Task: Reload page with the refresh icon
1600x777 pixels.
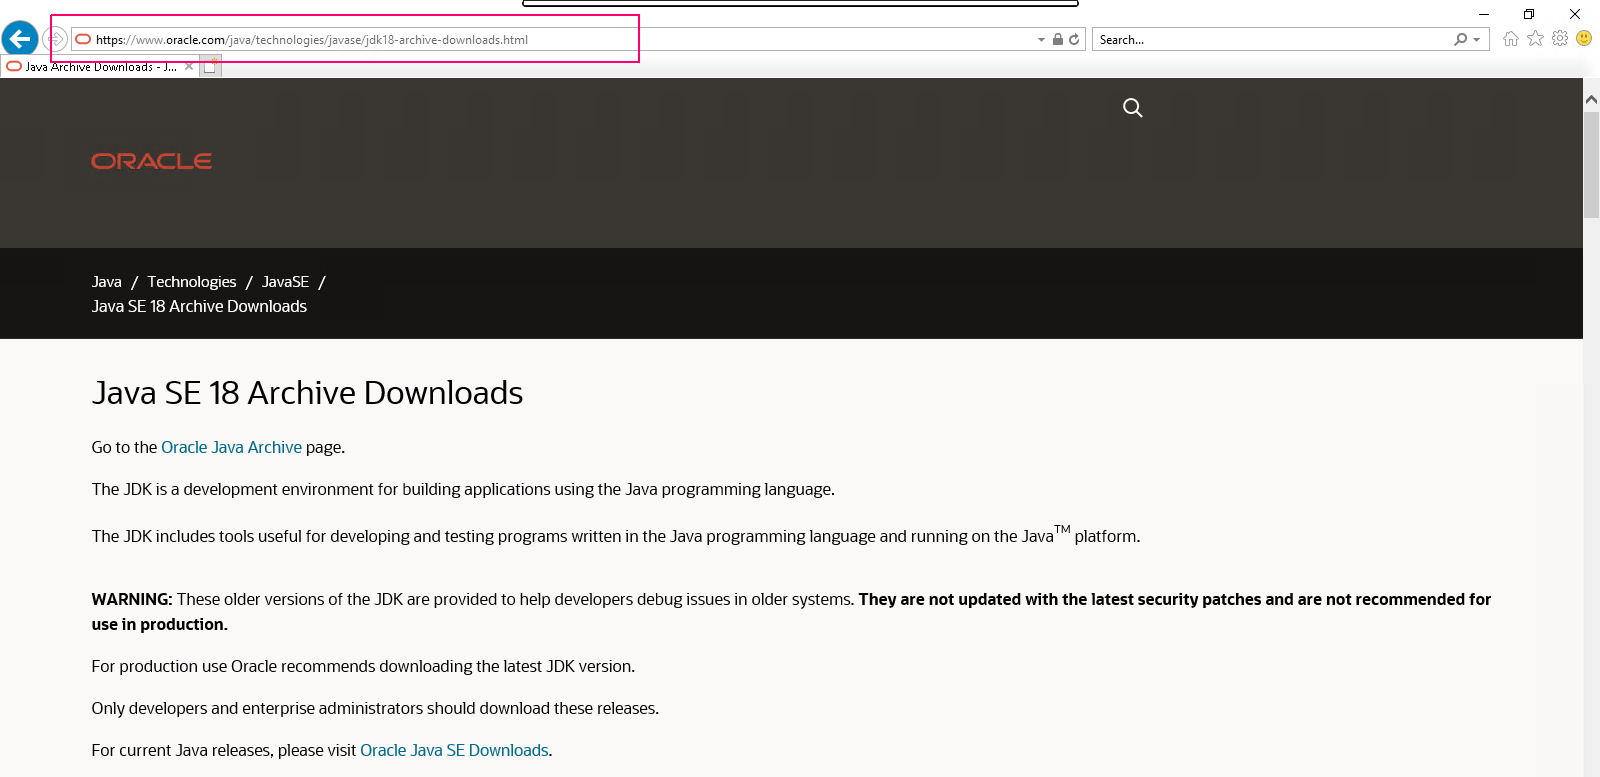Action: 1074,39
